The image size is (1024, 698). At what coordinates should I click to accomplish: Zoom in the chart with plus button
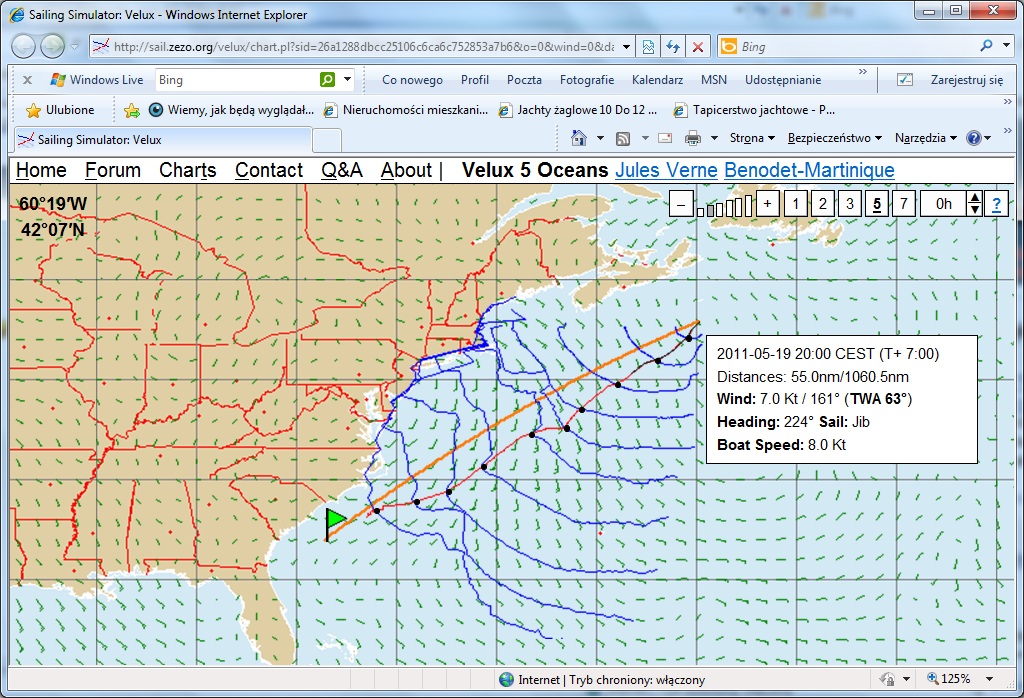[x=767, y=204]
